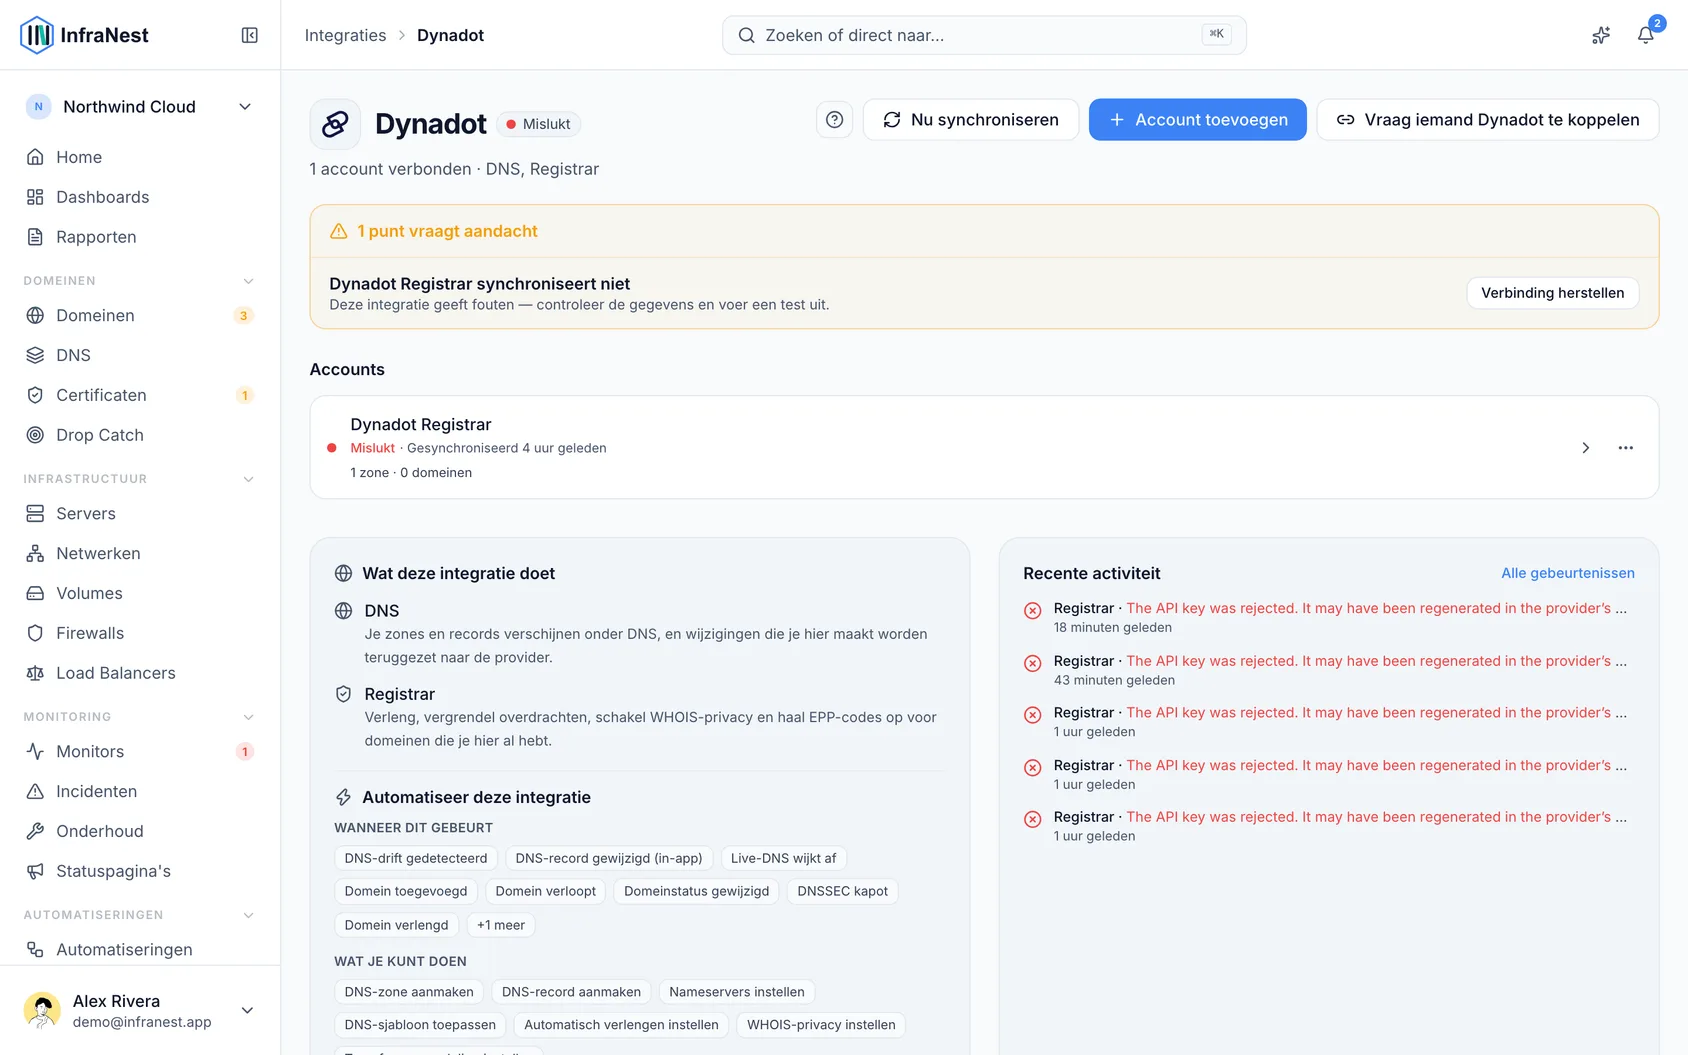Image resolution: width=1688 pixels, height=1055 pixels.
Task: Click the Monitors pulse icon
Action: pyautogui.click(x=35, y=751)
